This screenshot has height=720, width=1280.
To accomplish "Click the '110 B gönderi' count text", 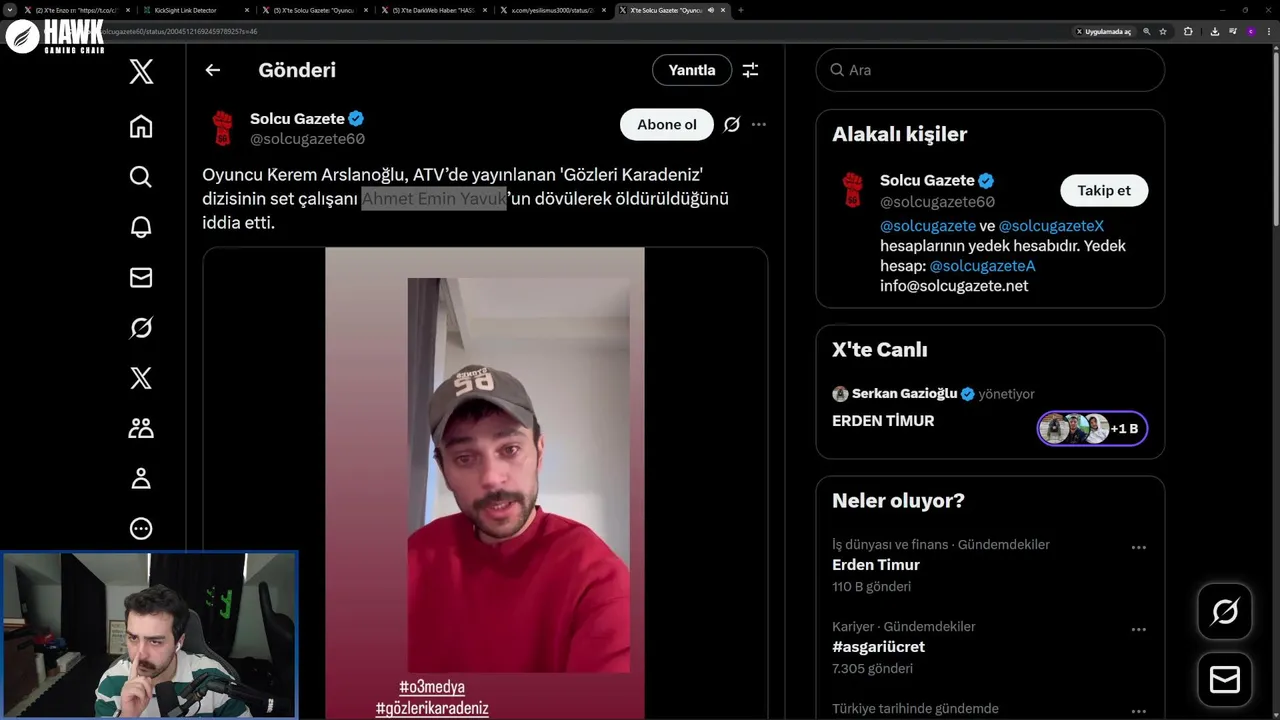I will coord(871,587).
